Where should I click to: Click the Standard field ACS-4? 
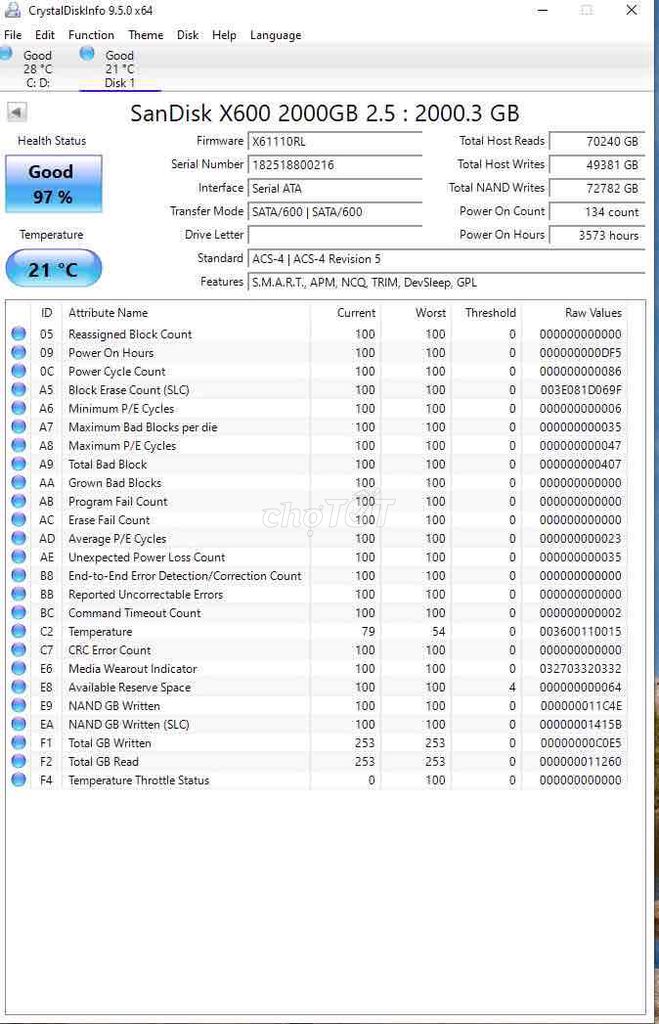pyautogui.click(x=447, y=259)
